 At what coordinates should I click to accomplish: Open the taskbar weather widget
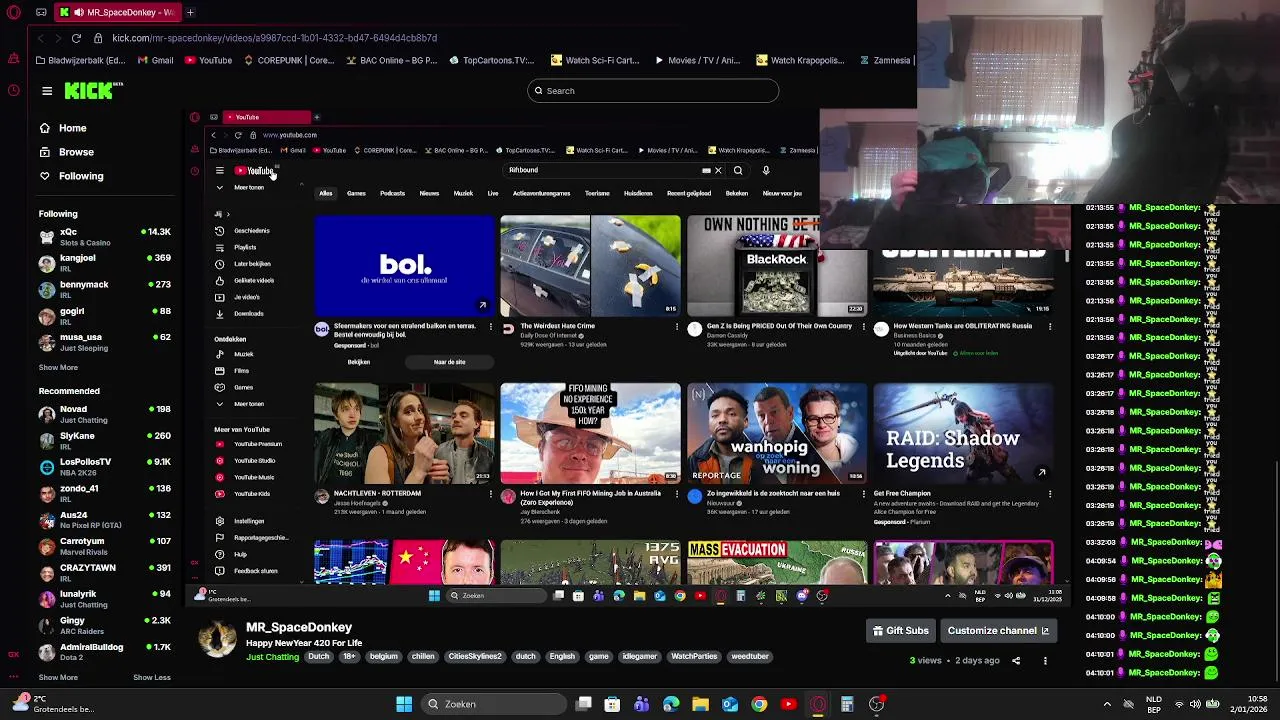[x=55, y=704]
